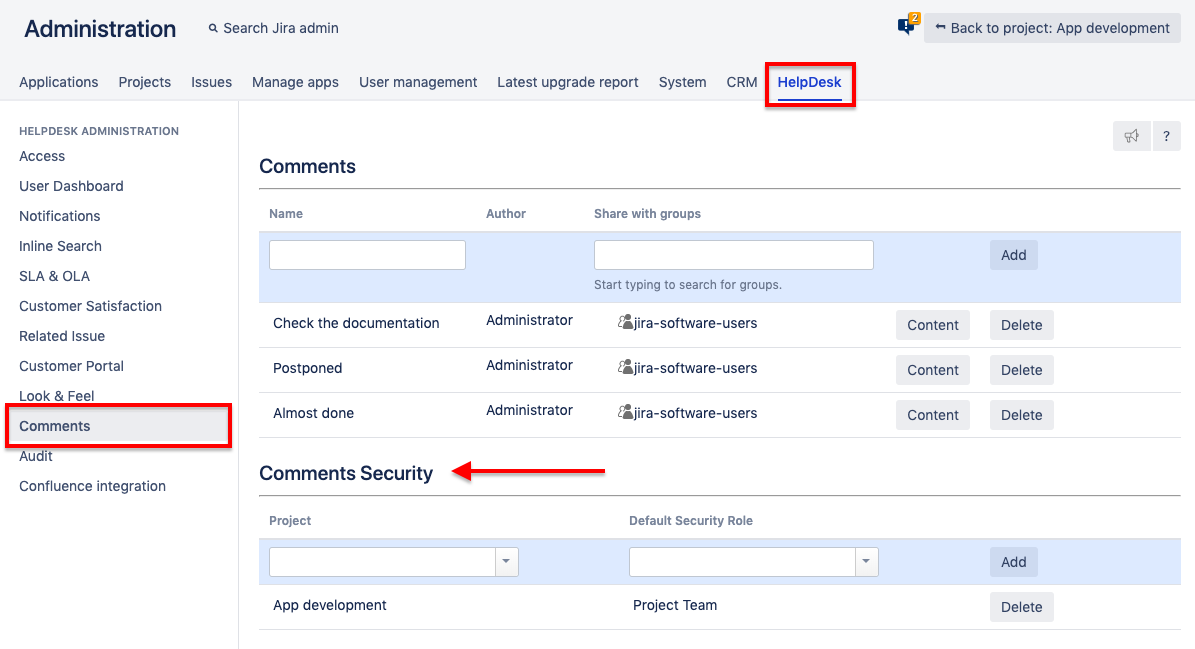Click group icon beside Check the documentation row

click(626, 323)
